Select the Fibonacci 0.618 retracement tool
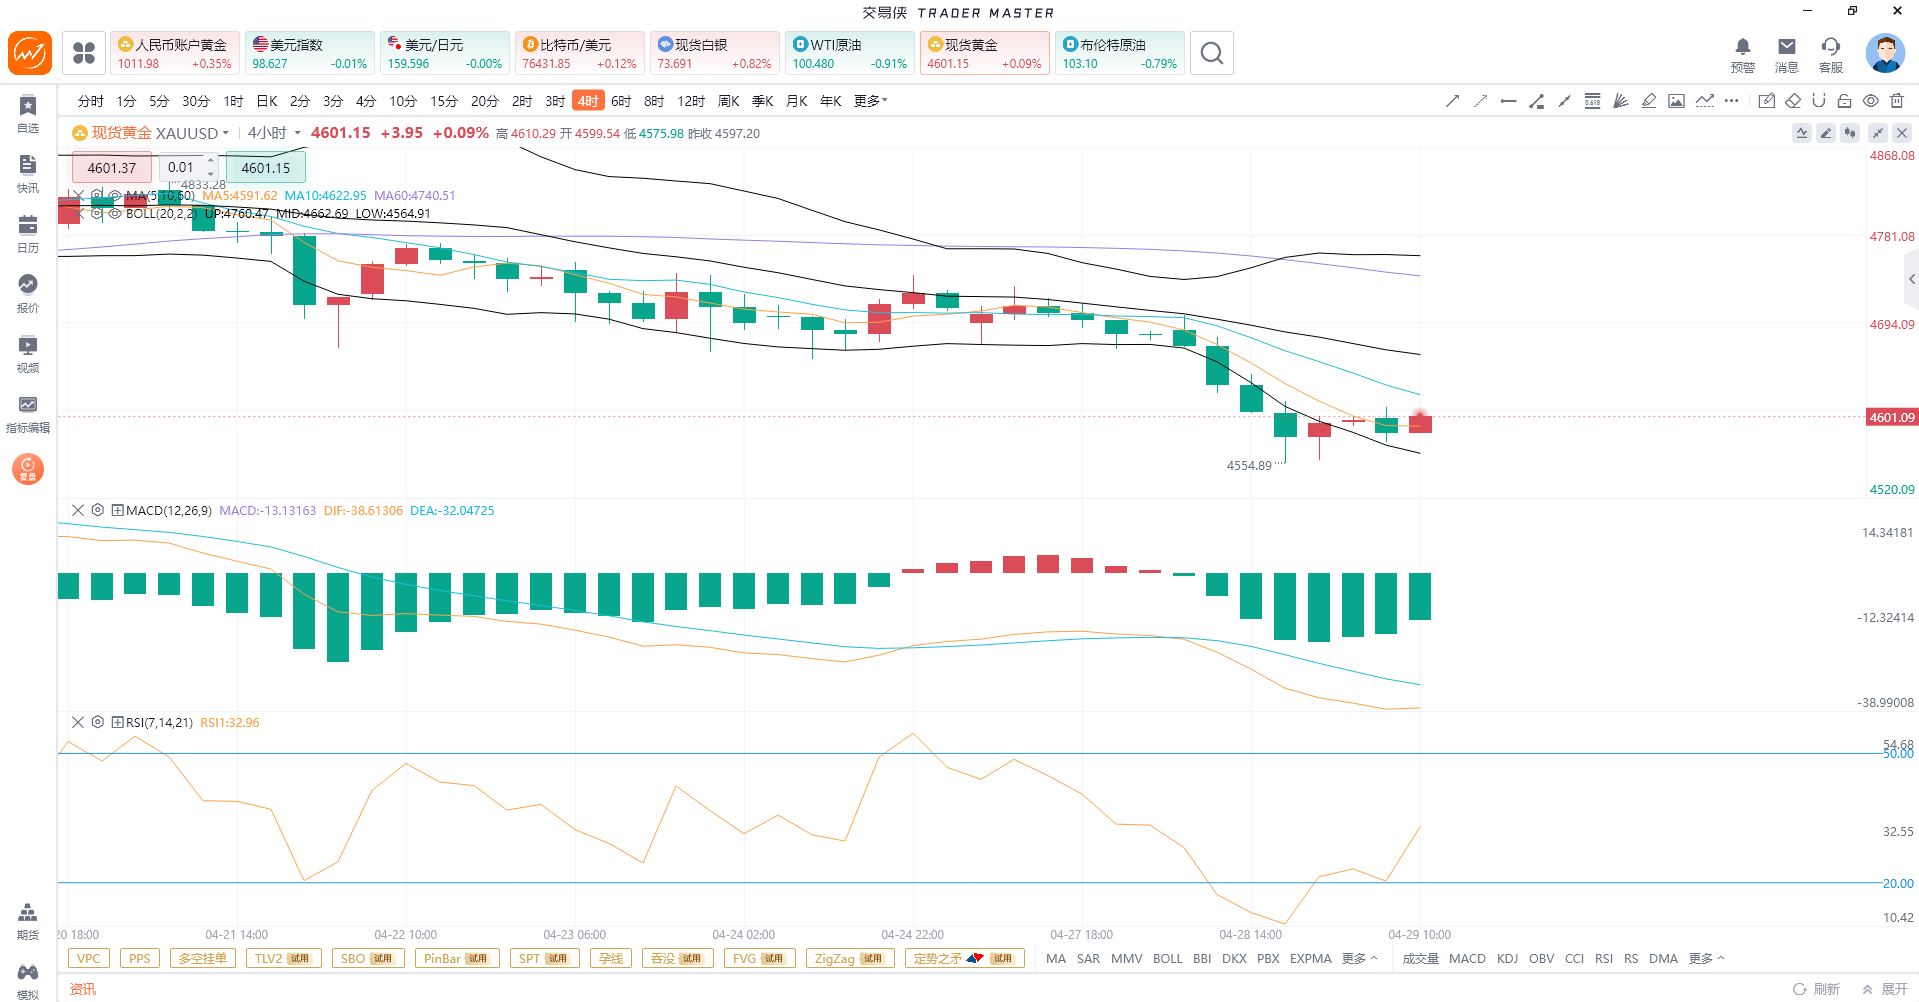 (1592, 101)
